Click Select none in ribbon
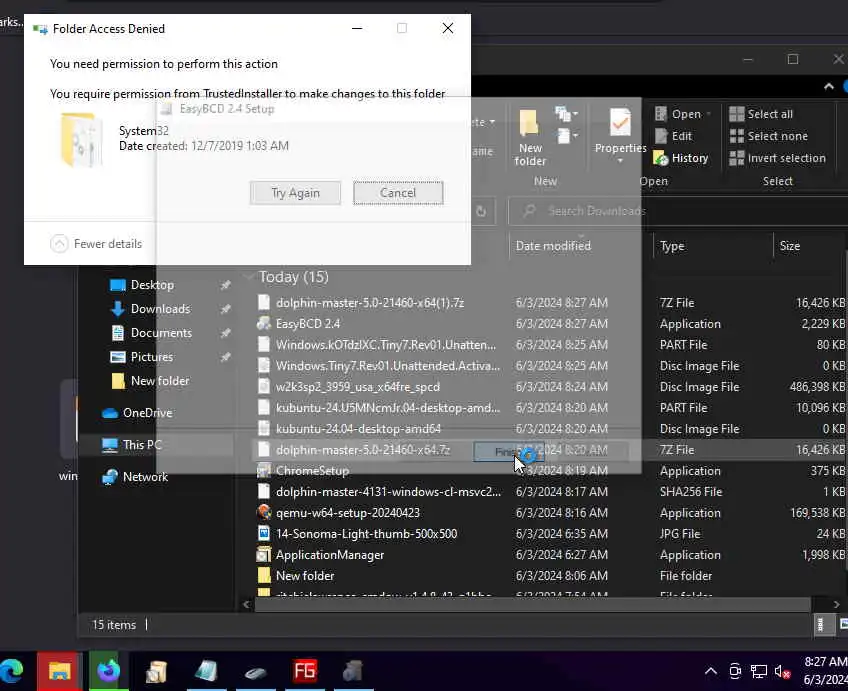The image size is (848, 691). (x=768, y=136)
